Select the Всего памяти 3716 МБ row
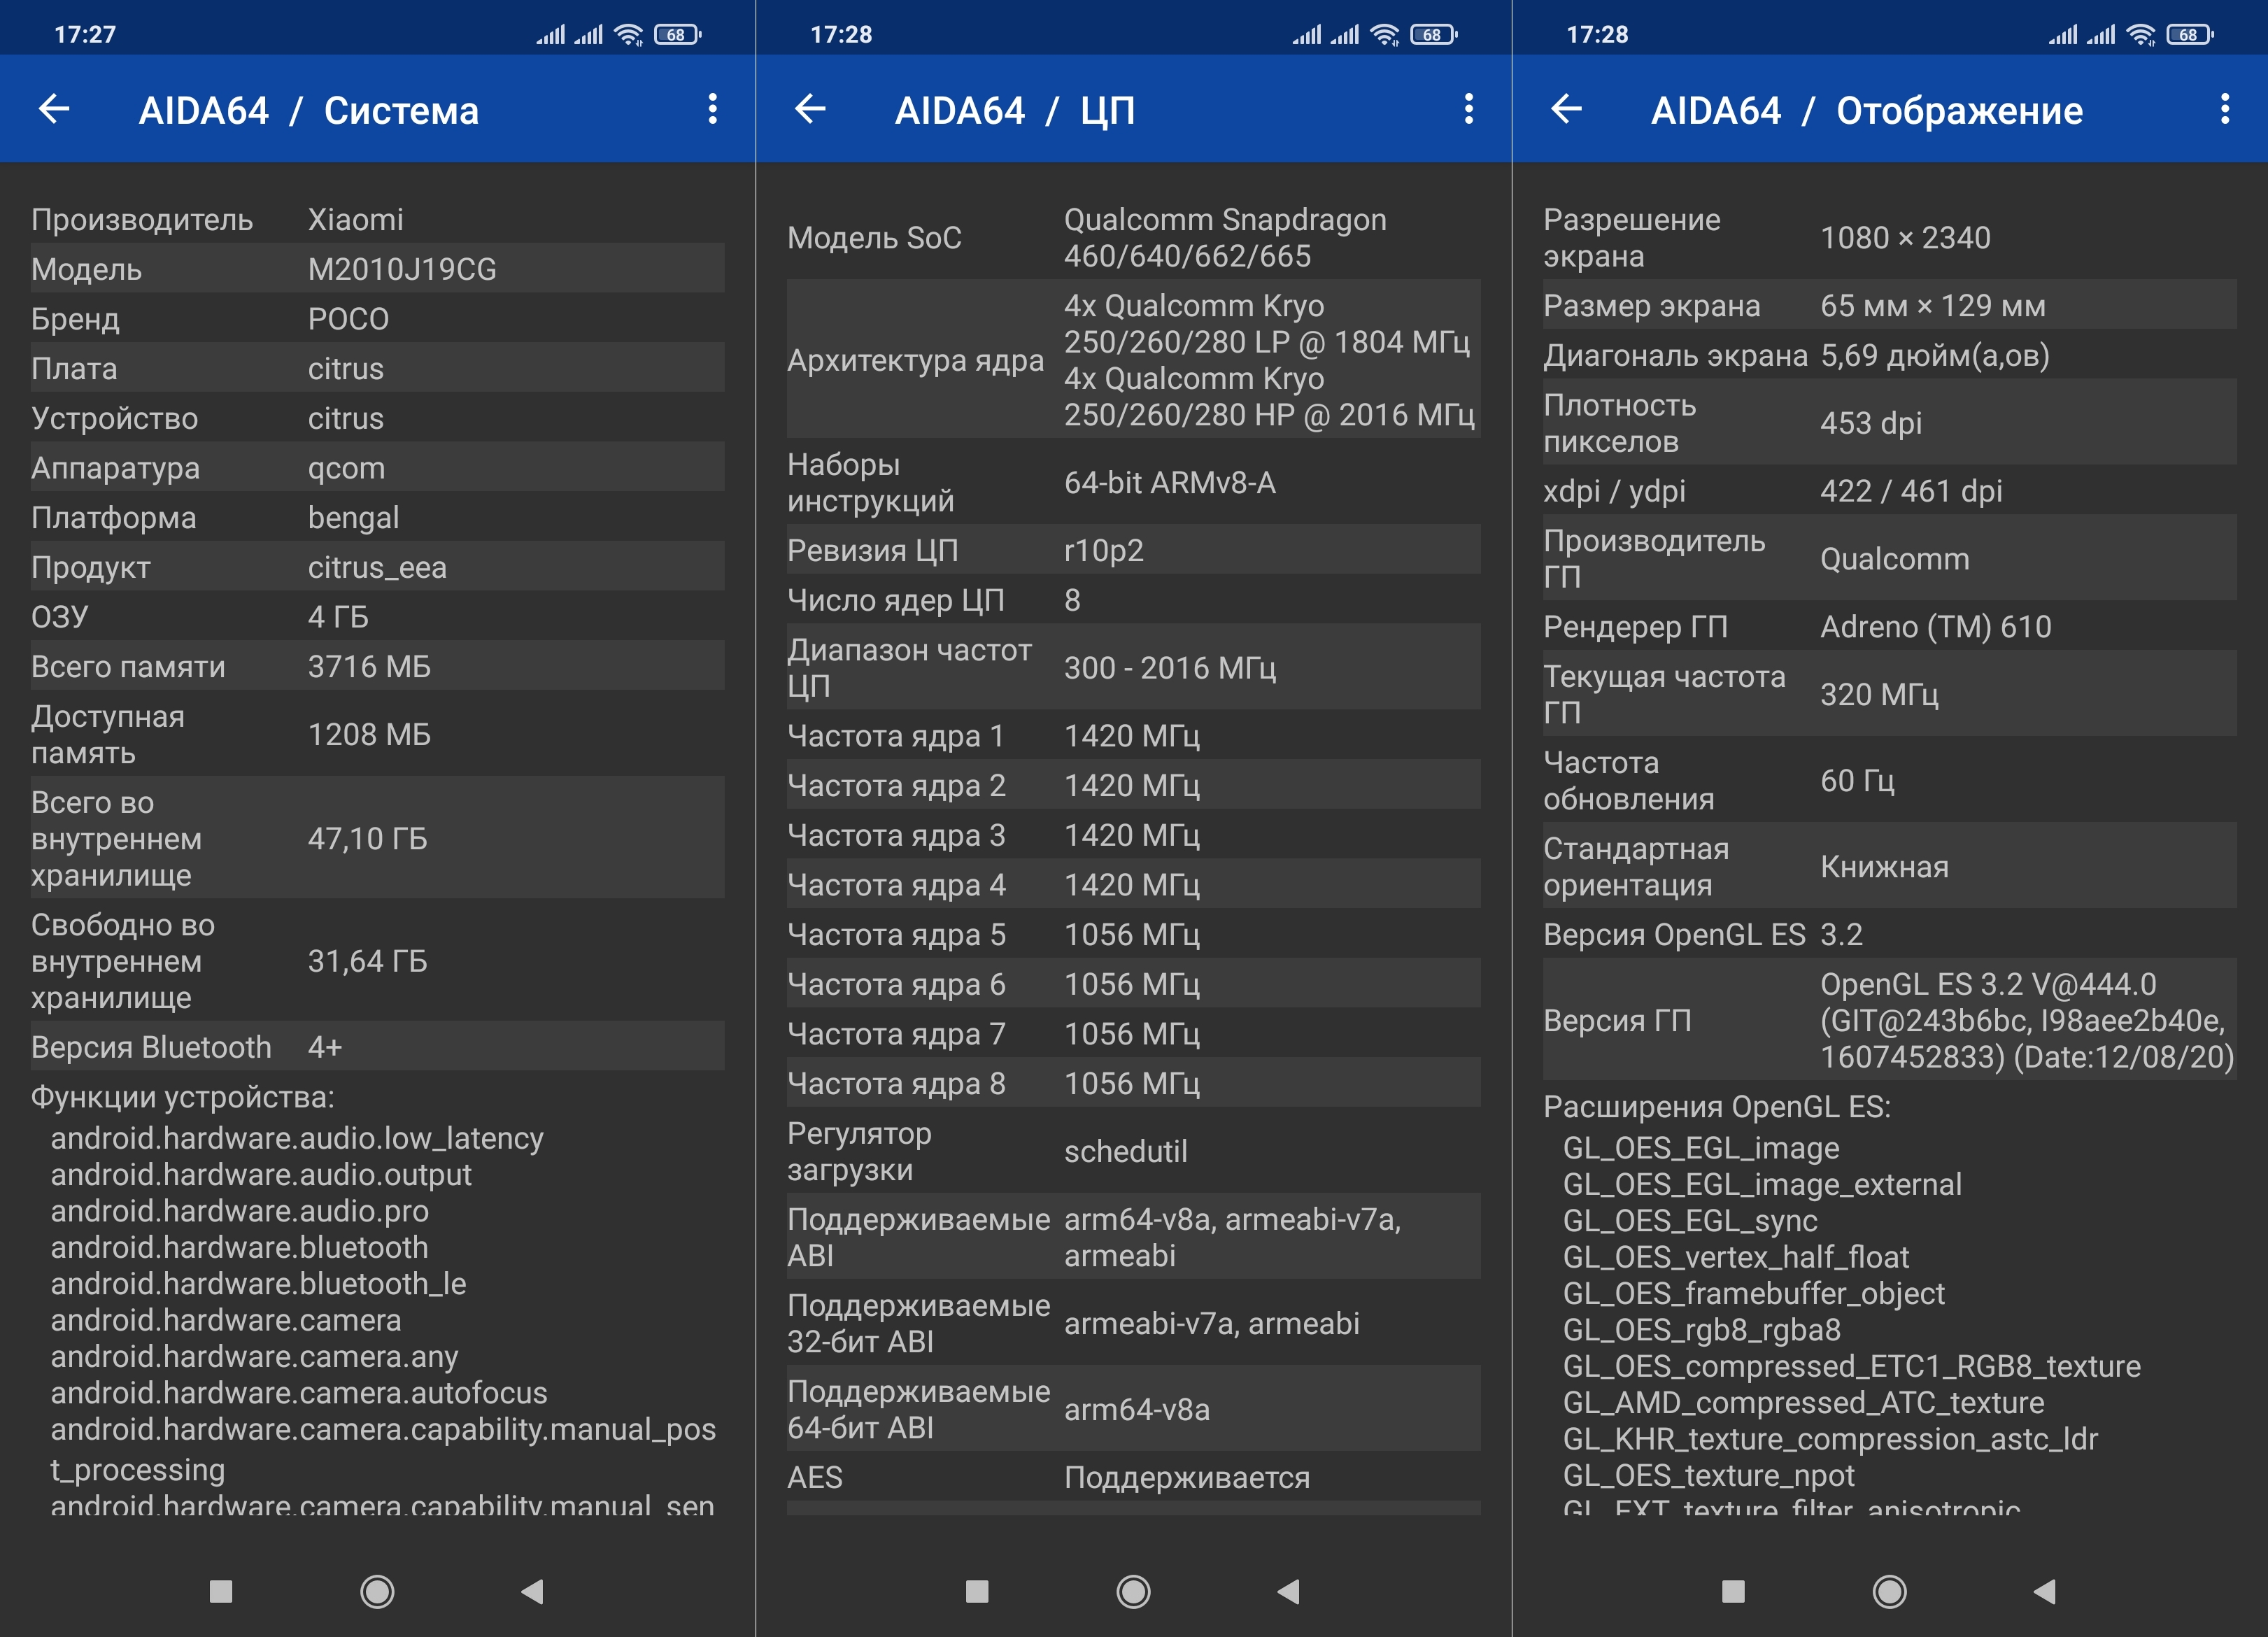The height and width of the screenshot is (1637, 2268). coord(377,666)
